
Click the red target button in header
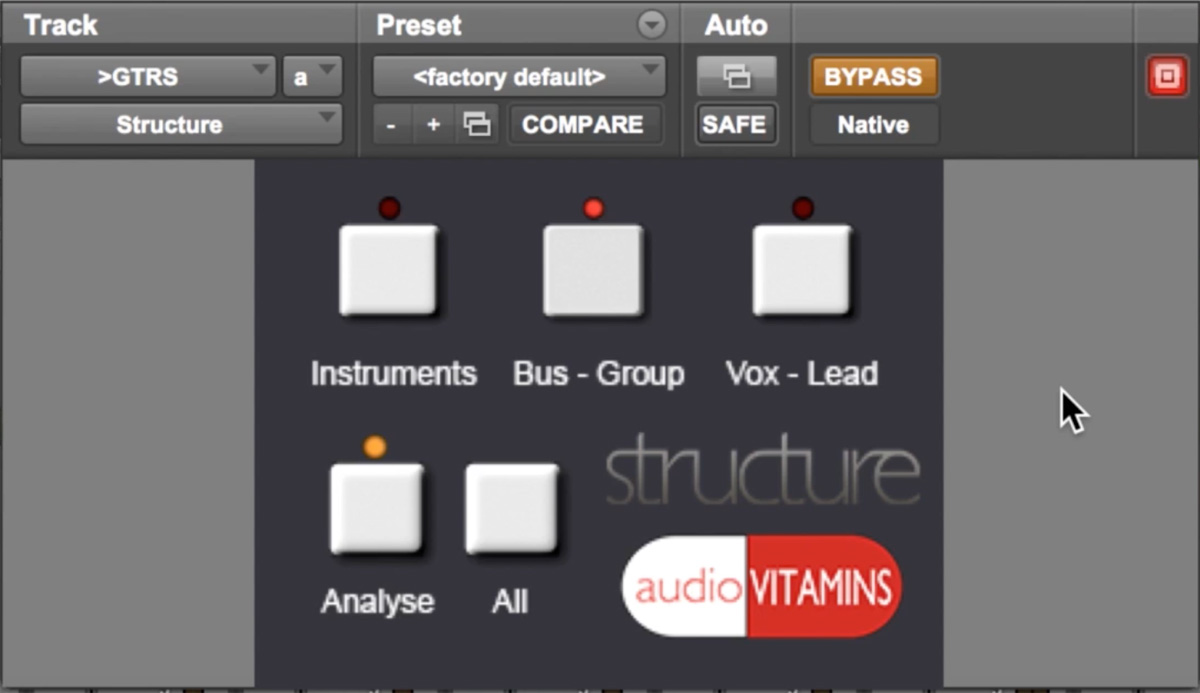(1166, 77)
